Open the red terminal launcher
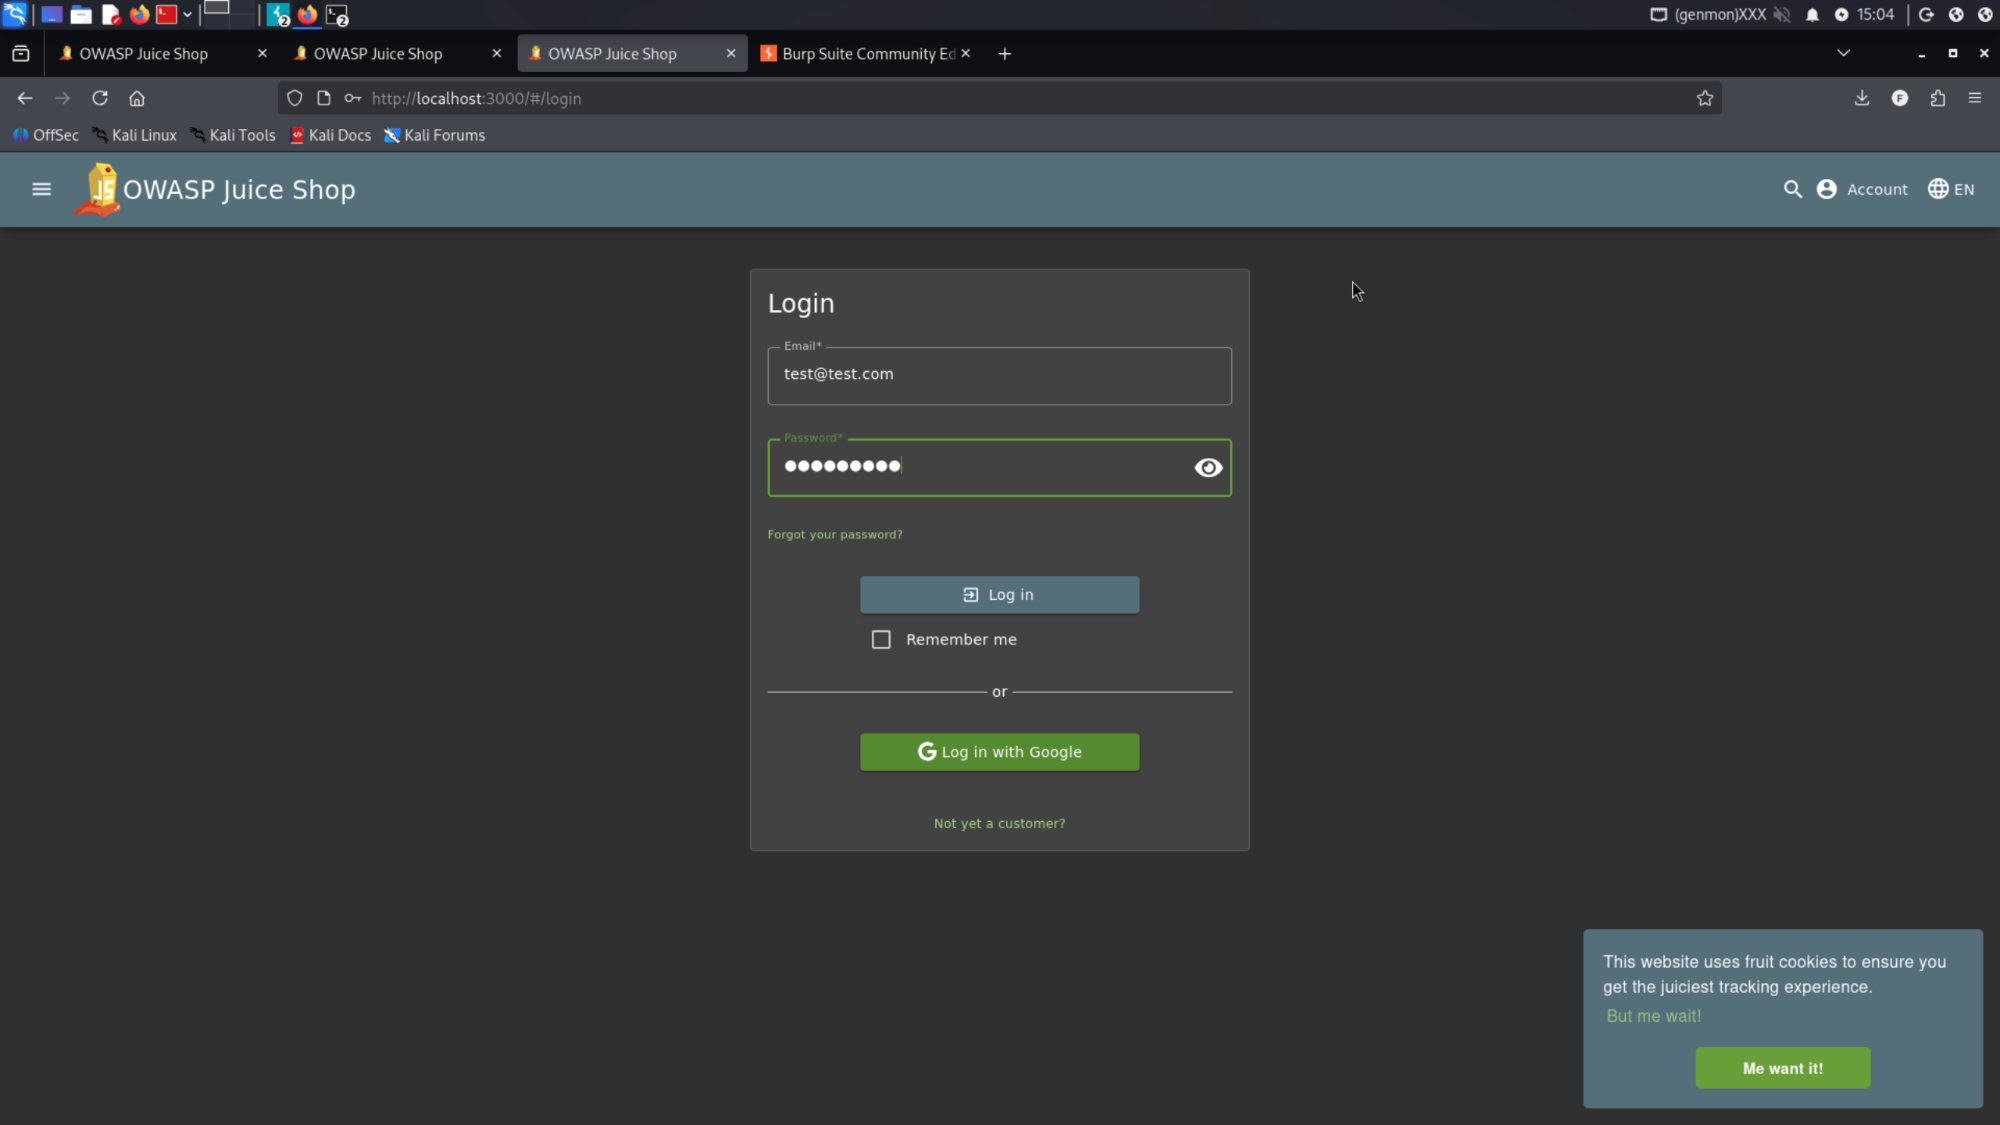2000x1125 pixels. (166, 14)
